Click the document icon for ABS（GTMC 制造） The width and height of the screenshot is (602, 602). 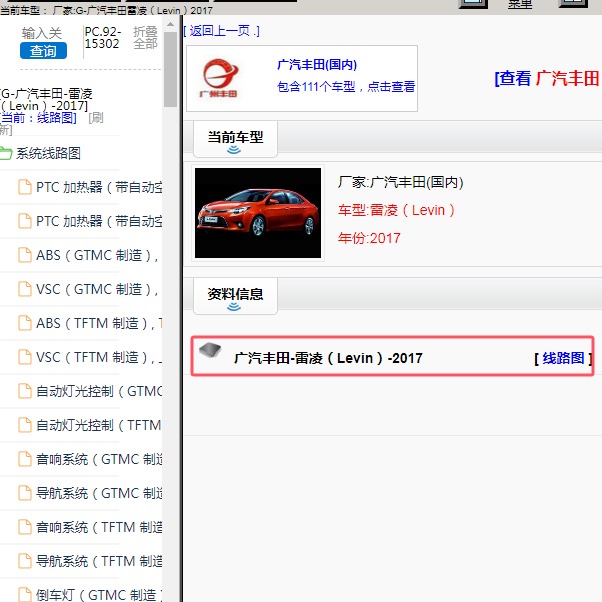tap(25, 255)
